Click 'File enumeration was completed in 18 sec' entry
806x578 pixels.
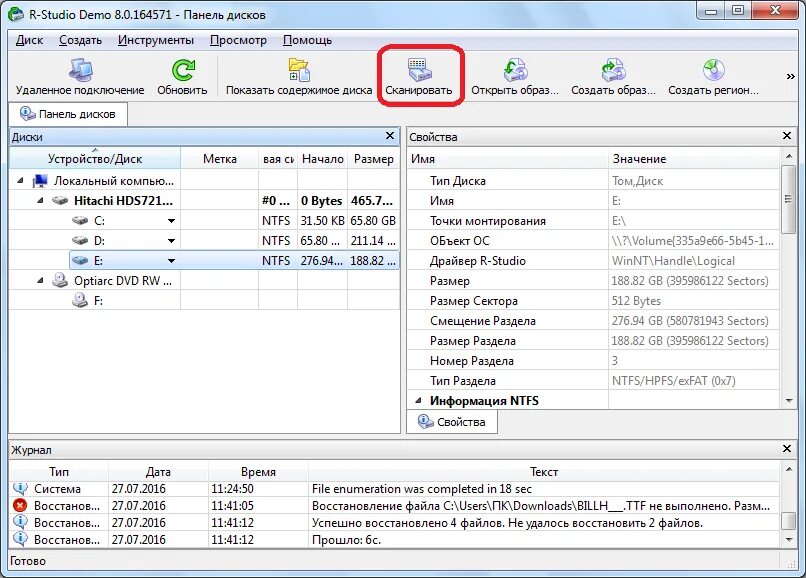(422, 489)
